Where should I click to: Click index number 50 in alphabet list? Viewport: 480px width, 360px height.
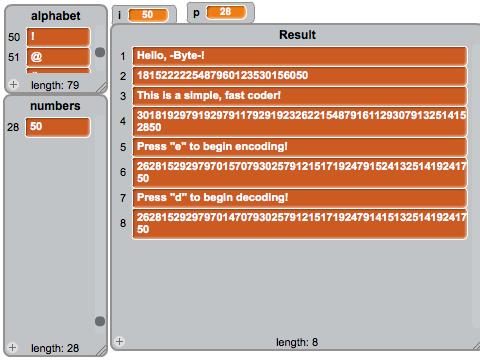[14, 37]
